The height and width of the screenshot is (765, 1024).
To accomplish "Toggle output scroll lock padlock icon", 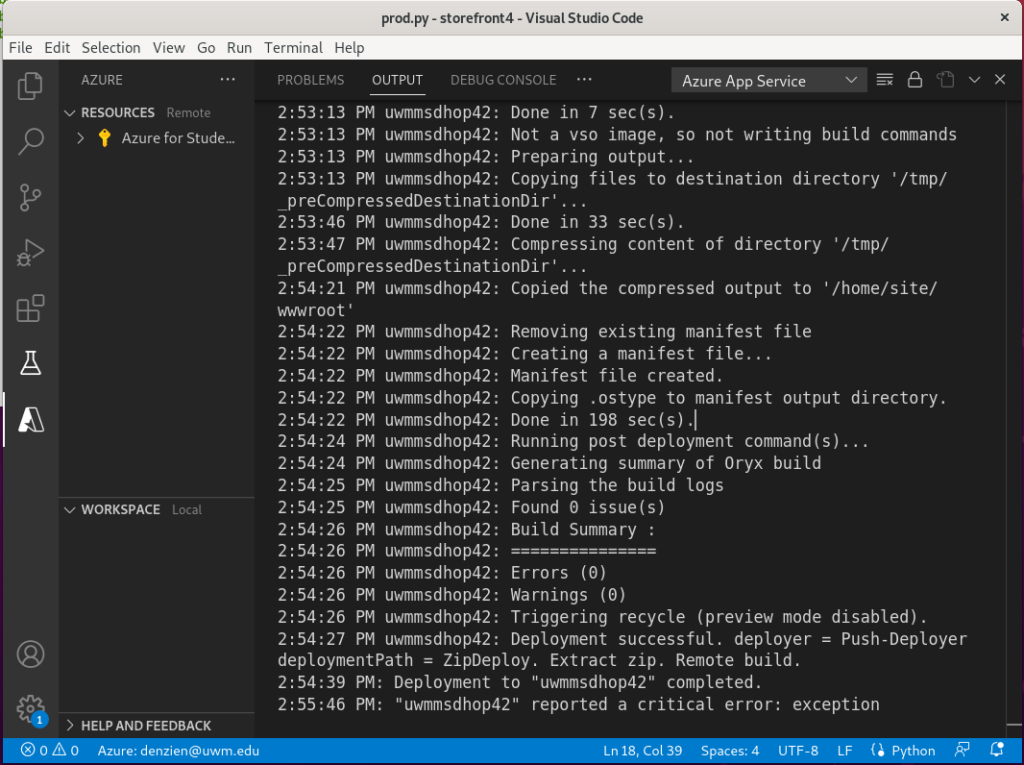I will click(x=914, y=80).
